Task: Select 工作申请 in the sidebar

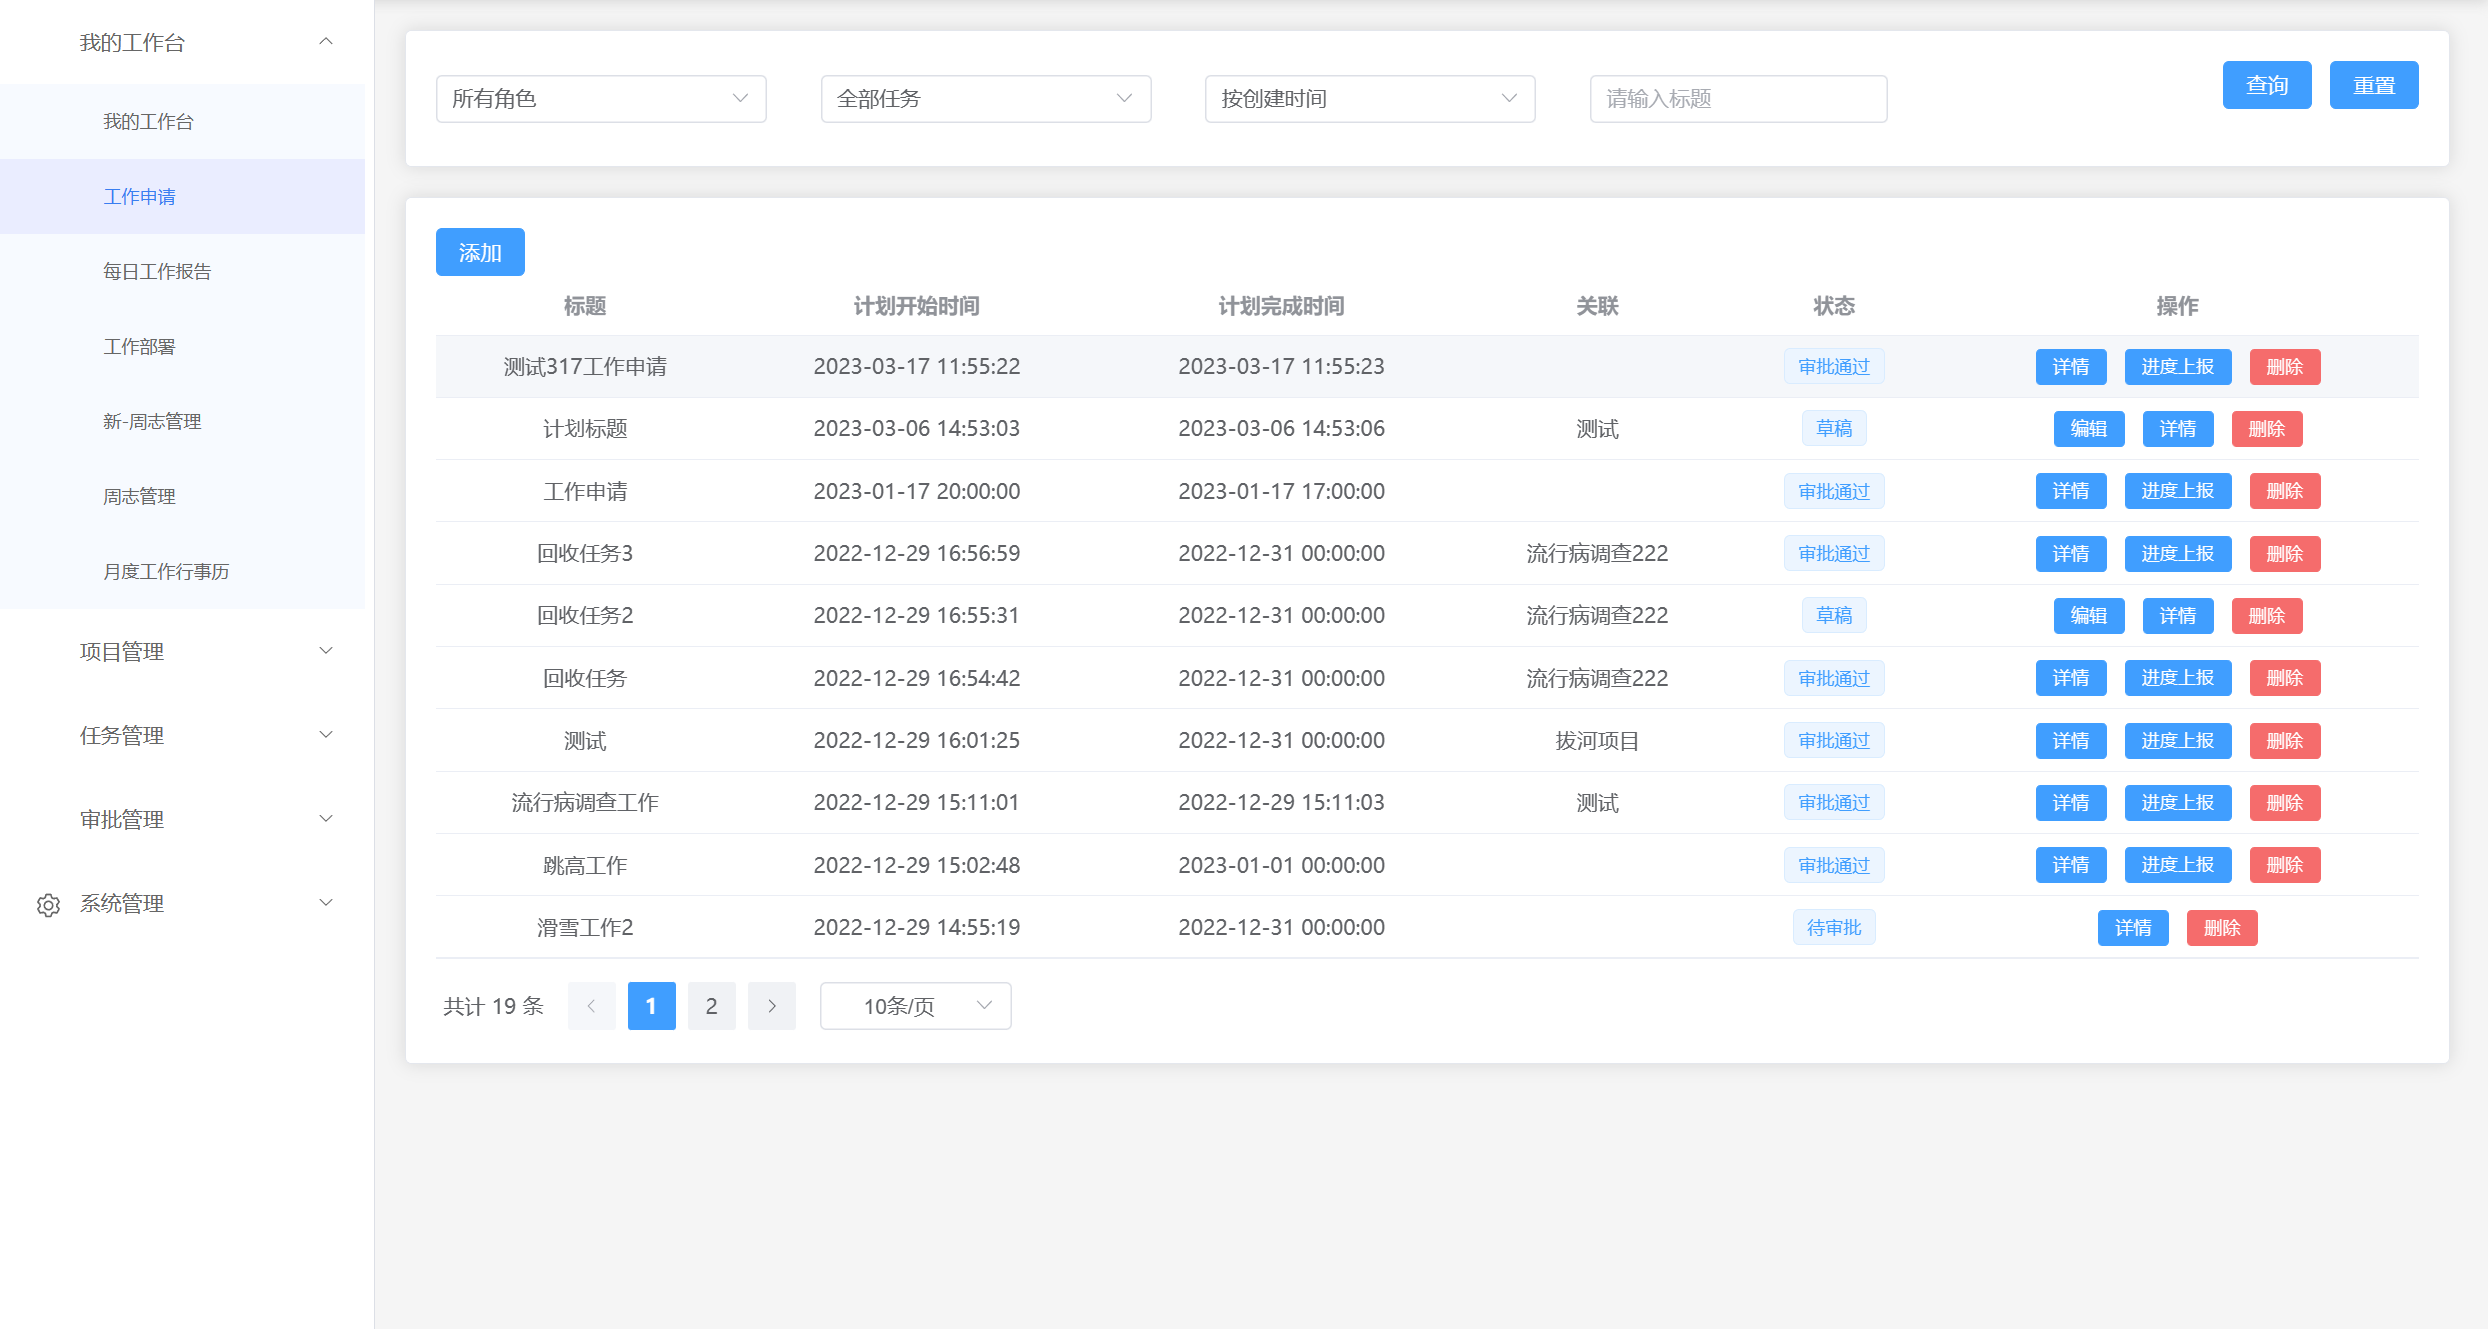Action: coord(182,197)
